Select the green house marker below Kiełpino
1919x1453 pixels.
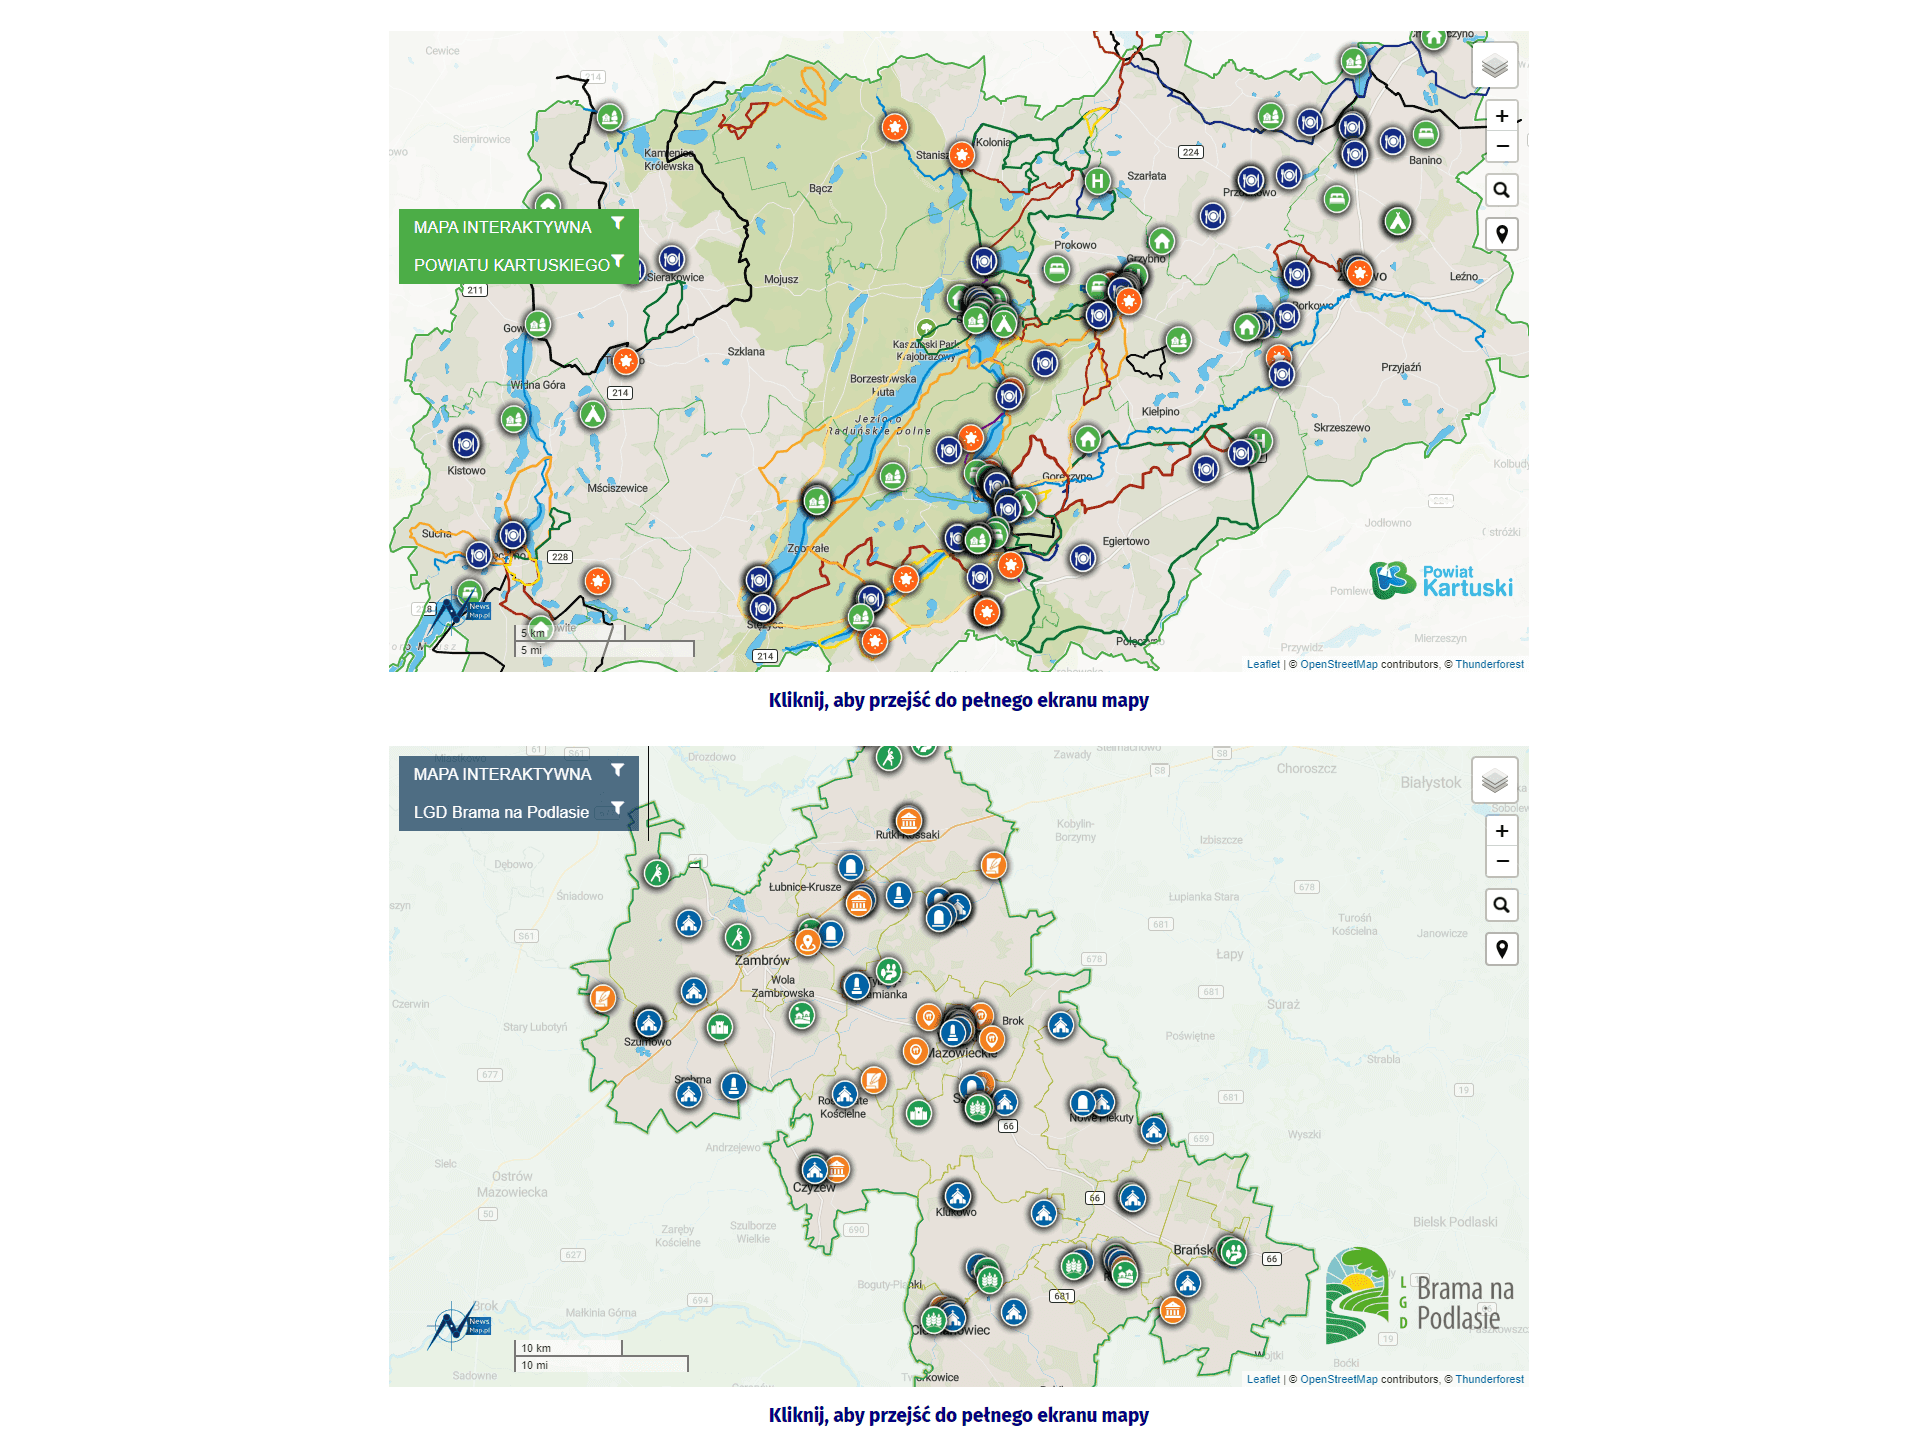pos(1088,438)
